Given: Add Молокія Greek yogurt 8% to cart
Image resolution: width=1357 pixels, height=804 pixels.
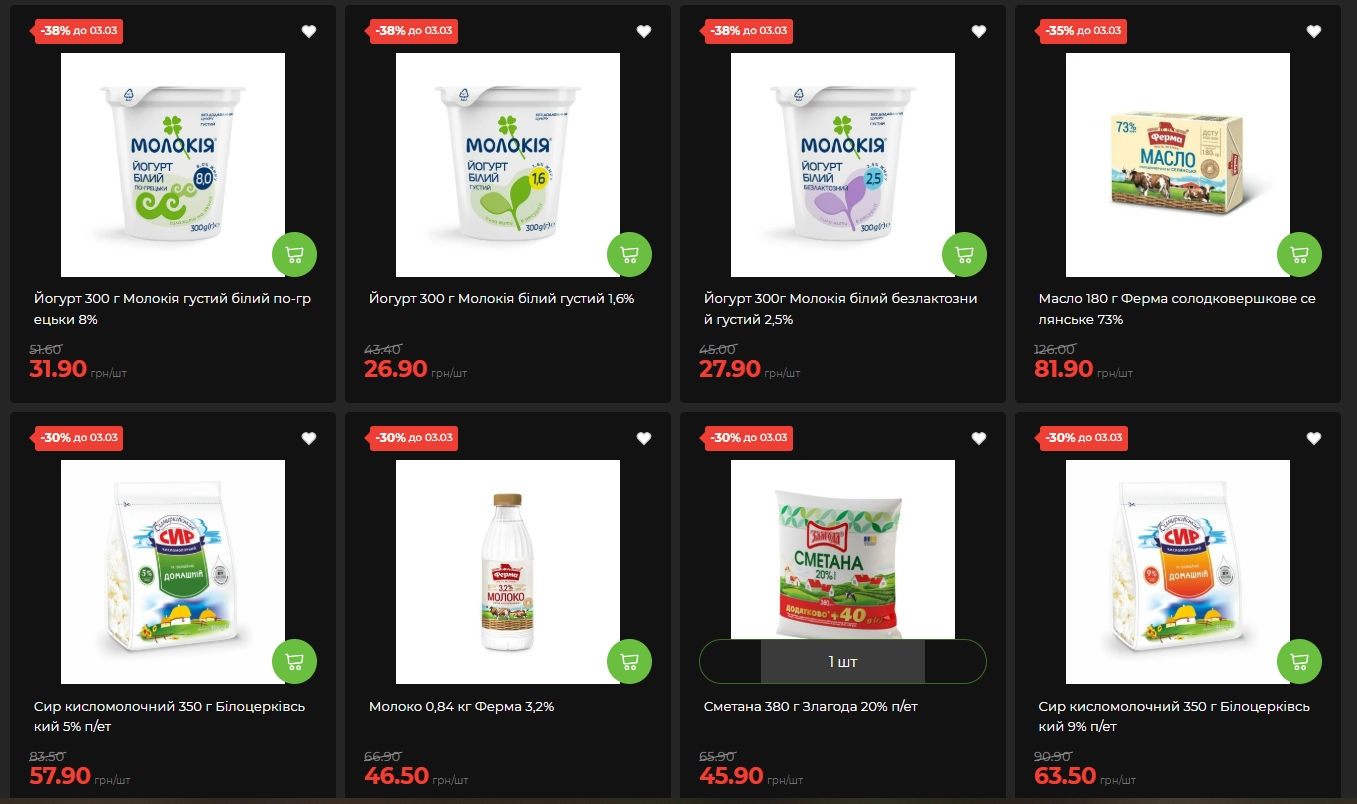Looking at the screenshot, I should click(294, 255).
